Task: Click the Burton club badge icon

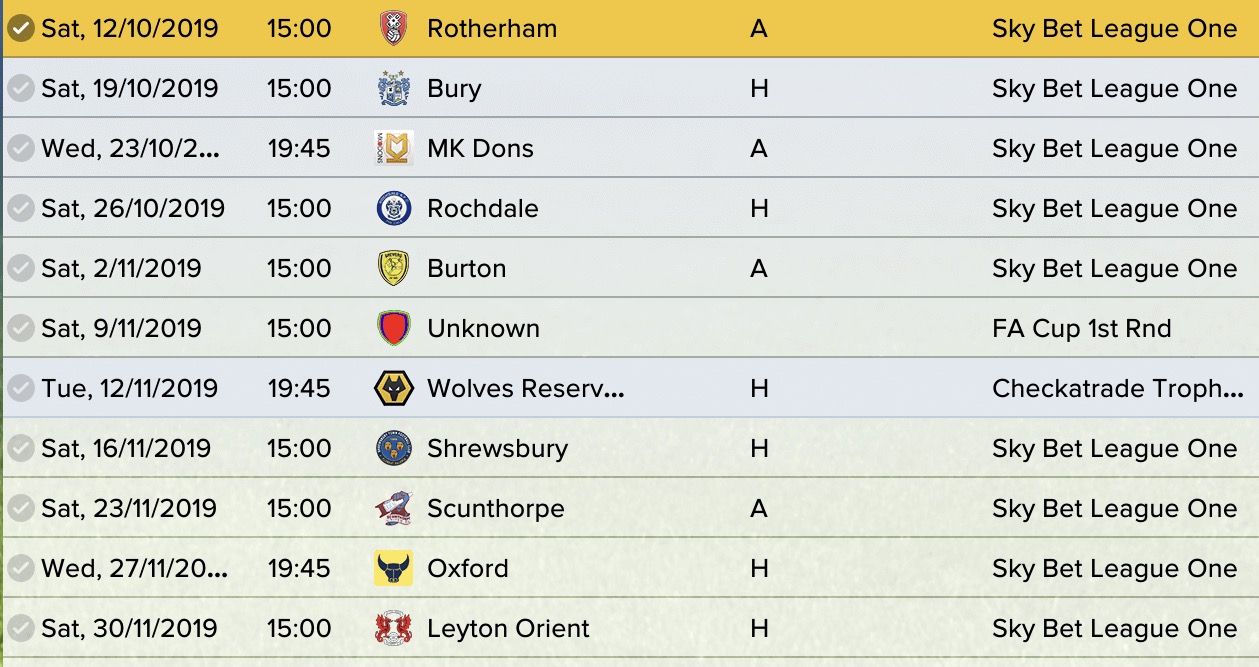Action: pyautogui.click(x=394, y=268)
